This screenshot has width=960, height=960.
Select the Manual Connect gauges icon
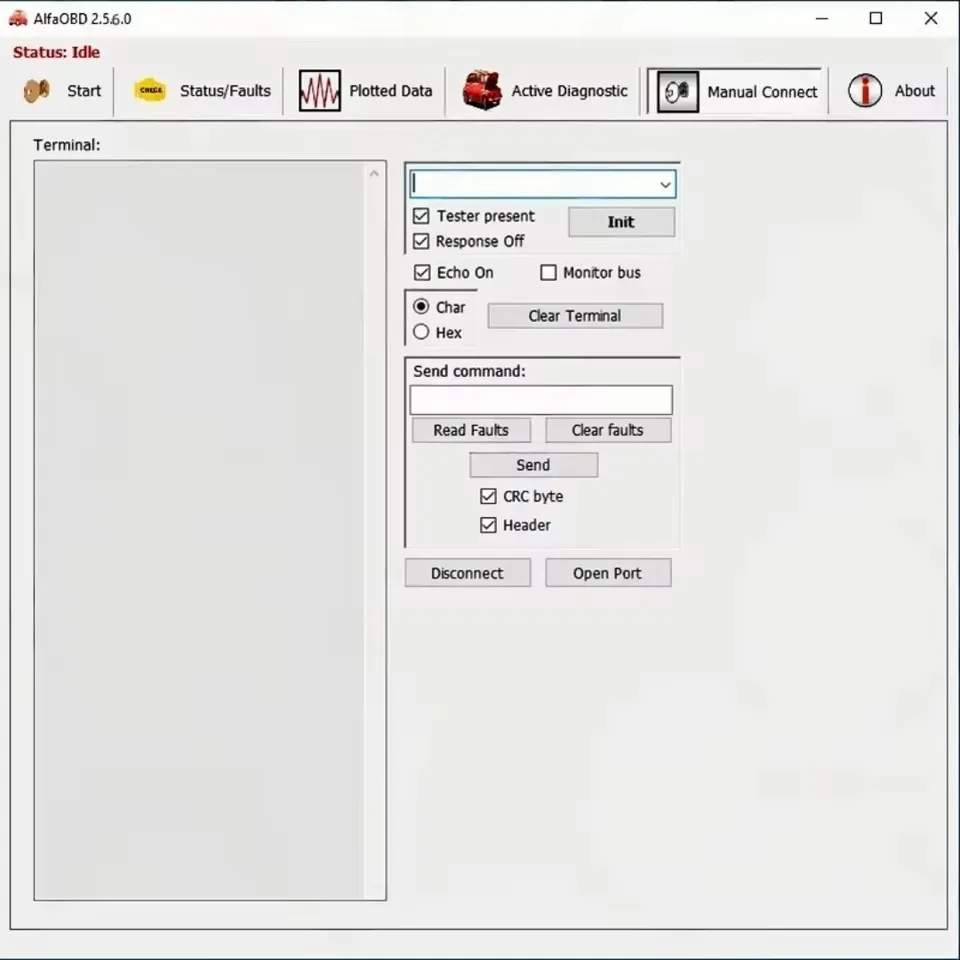click(677, 91)
